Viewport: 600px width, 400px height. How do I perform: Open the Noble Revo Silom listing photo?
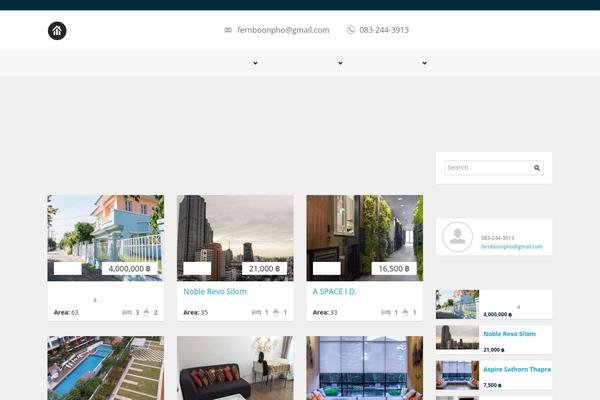(x=235, y=238)
